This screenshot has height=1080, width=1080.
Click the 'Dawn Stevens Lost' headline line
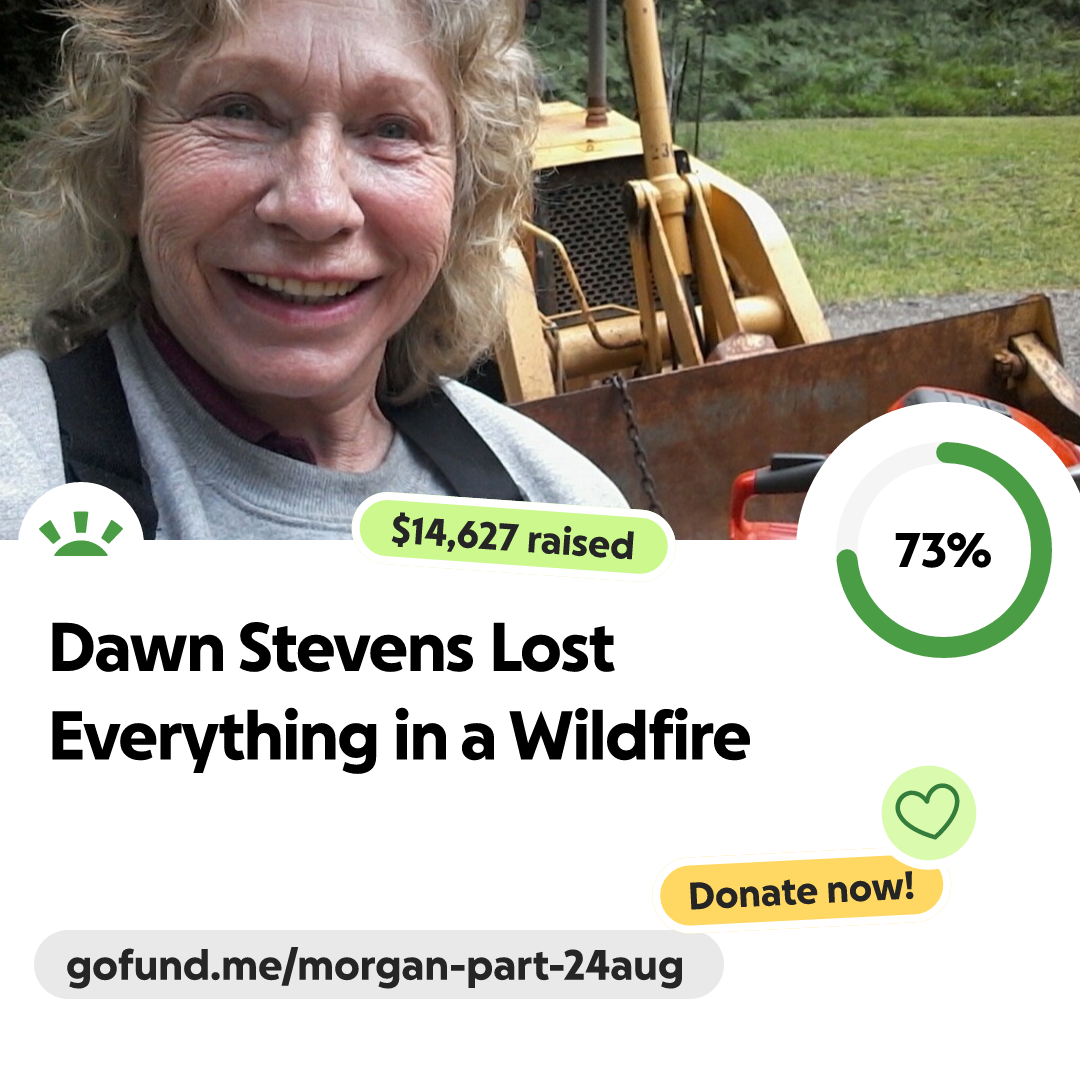[332, 647]
